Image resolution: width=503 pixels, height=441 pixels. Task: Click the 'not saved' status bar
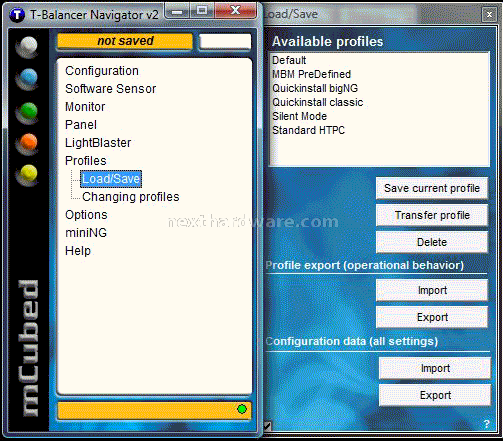tap(125, 41)
